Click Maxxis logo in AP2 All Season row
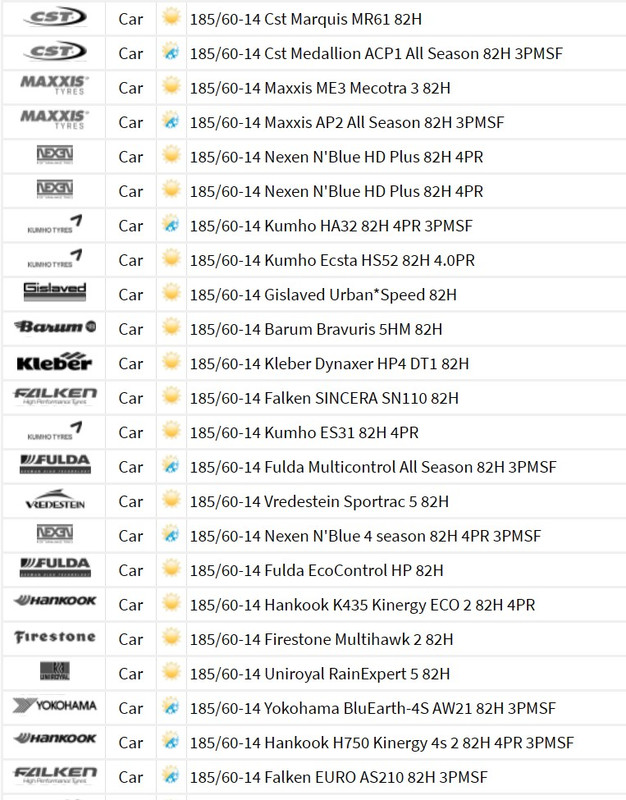 [x=55, y=120]
